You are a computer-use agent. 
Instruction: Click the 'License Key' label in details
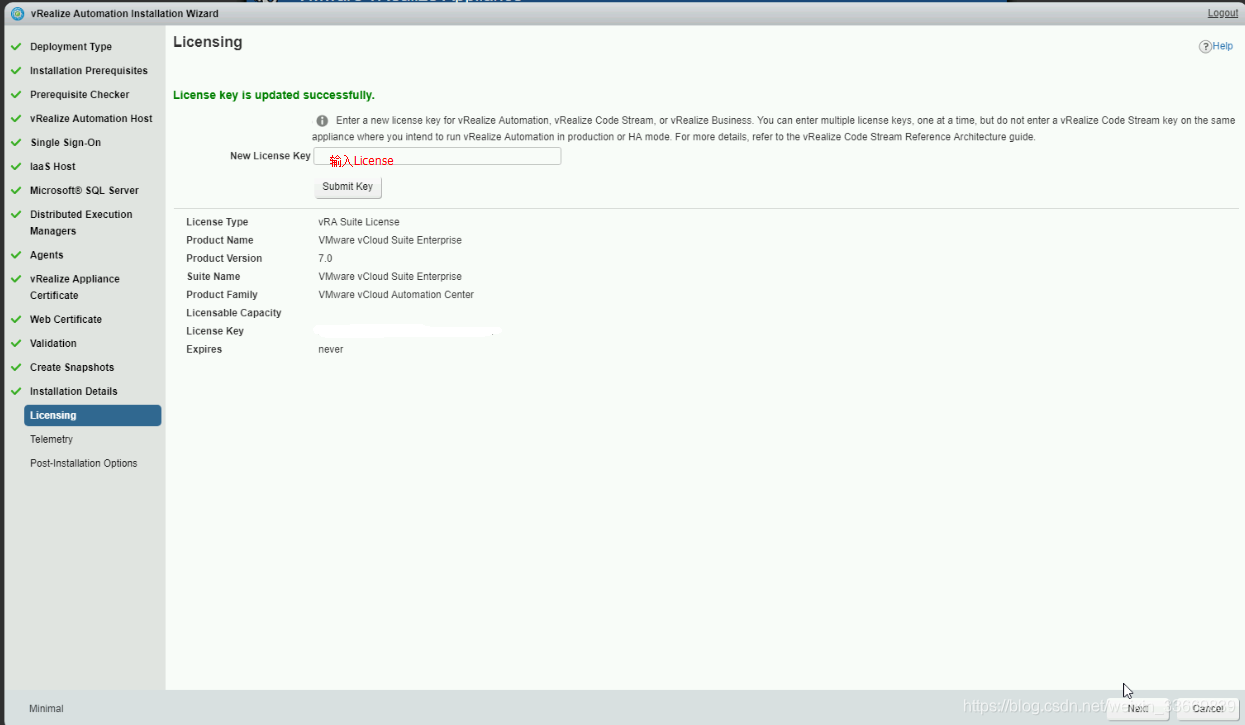(x=215, y=331)
